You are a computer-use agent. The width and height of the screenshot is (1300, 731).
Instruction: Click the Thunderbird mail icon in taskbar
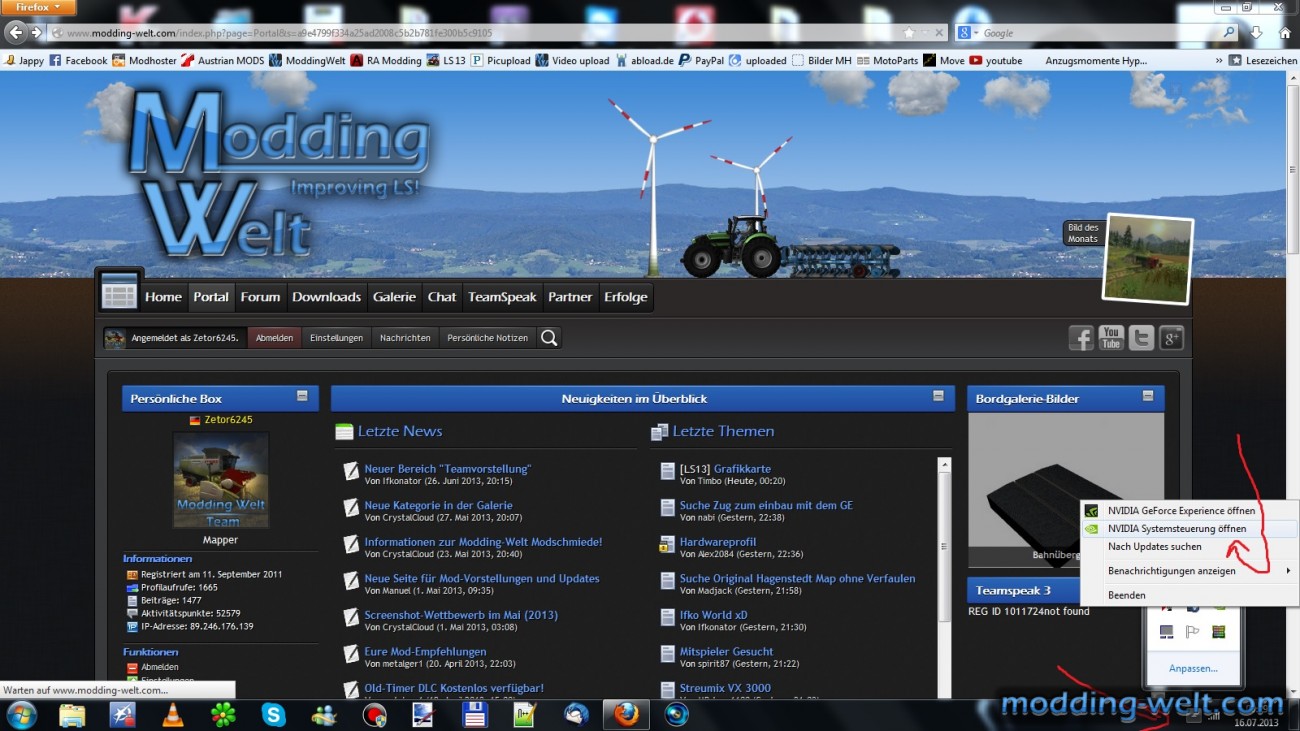(576, 715)
